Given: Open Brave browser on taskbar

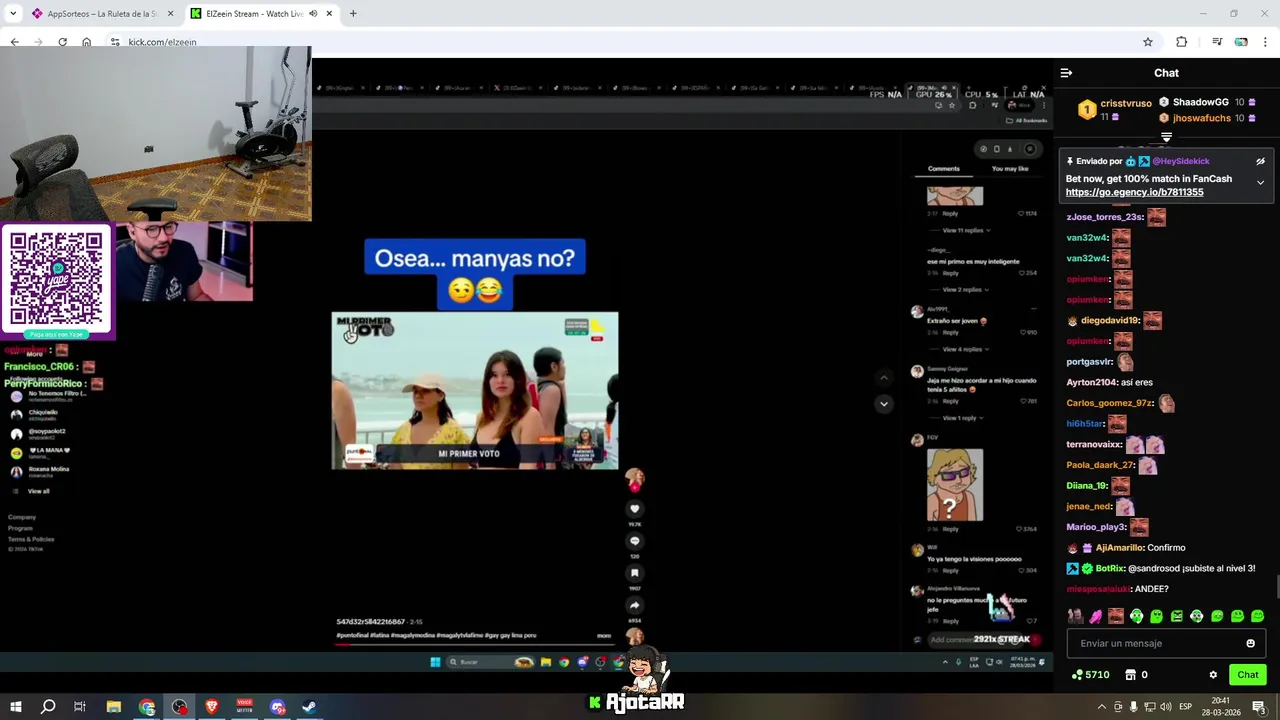Looking at the screenshot, I should (212, 707).
